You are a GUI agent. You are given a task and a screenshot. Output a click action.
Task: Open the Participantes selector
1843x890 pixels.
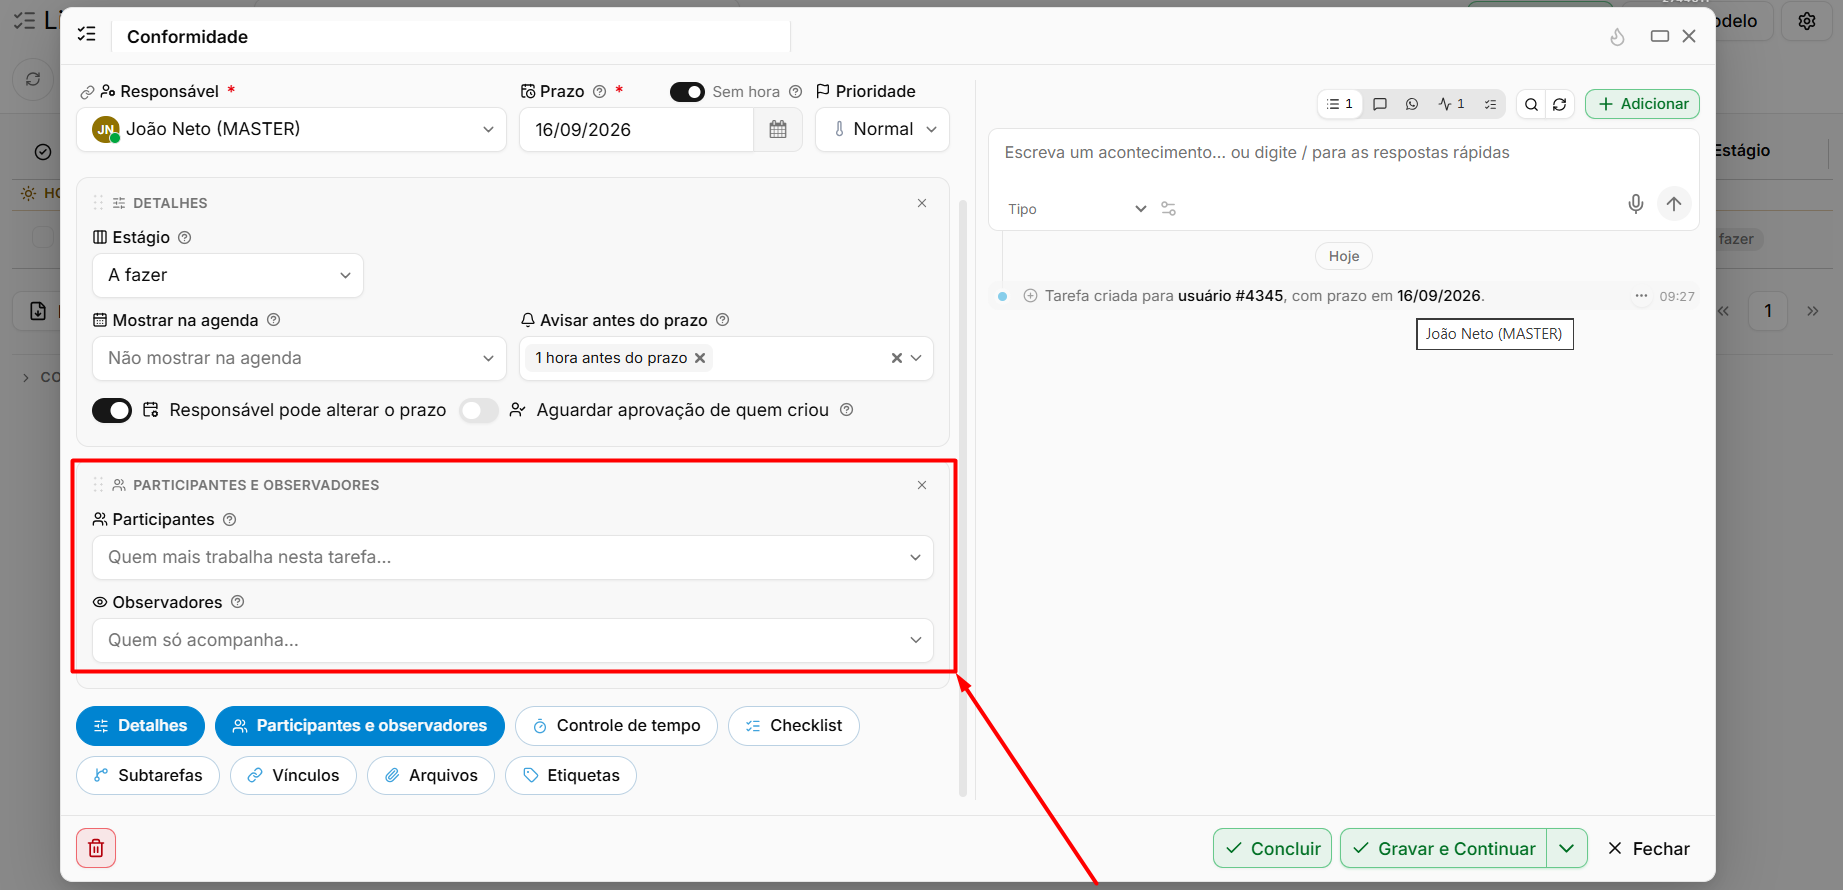513,557
